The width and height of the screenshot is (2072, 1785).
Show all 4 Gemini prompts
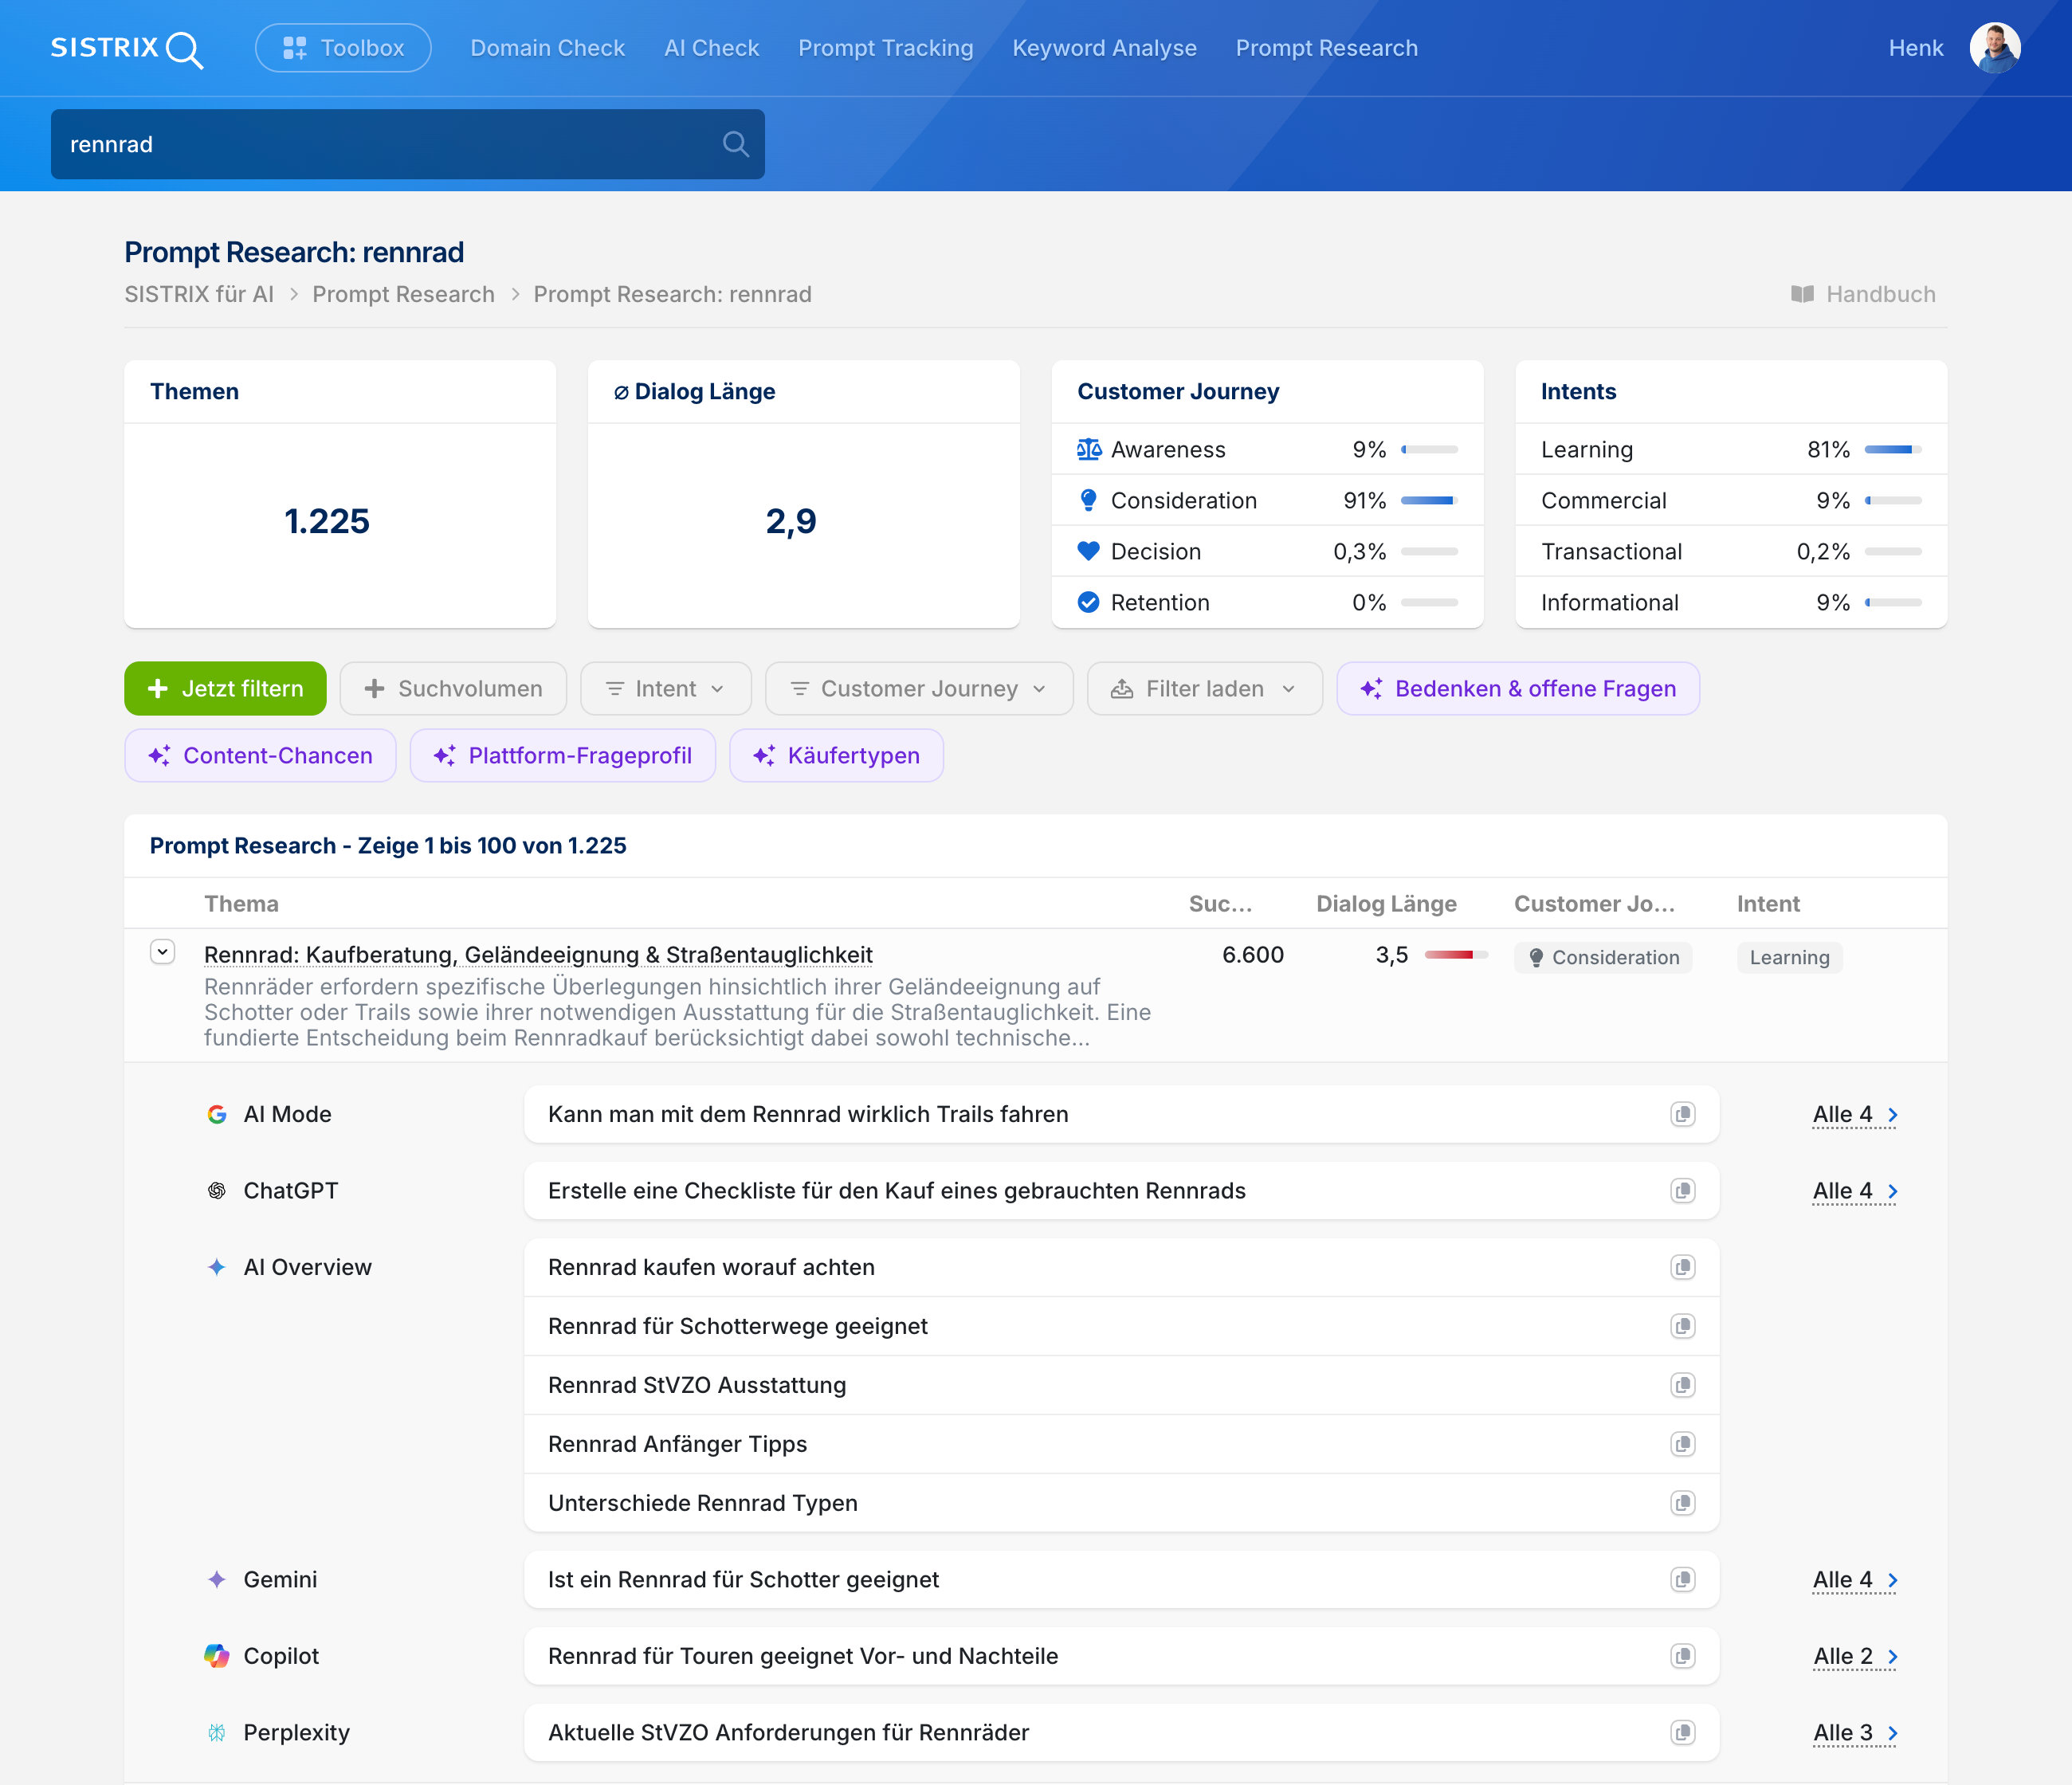[x=1855, y=1579]
